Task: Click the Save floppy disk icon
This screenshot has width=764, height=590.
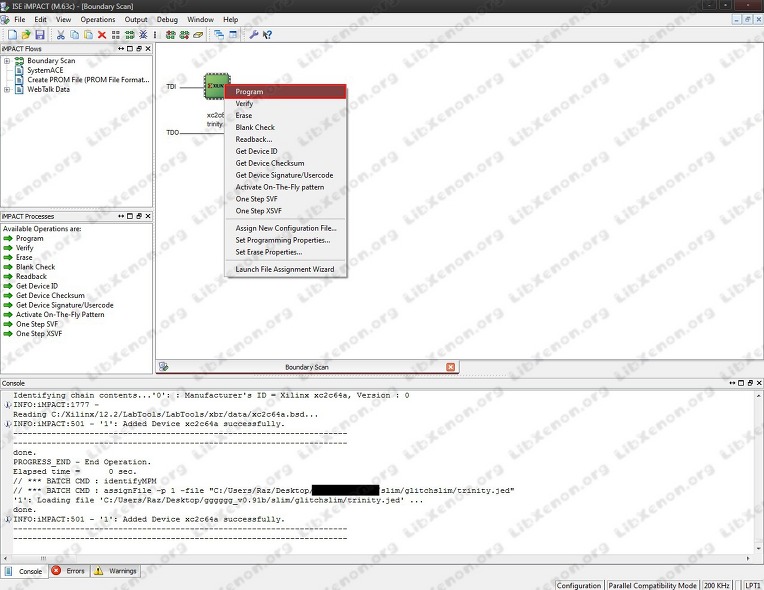Action: click(40, 35)
